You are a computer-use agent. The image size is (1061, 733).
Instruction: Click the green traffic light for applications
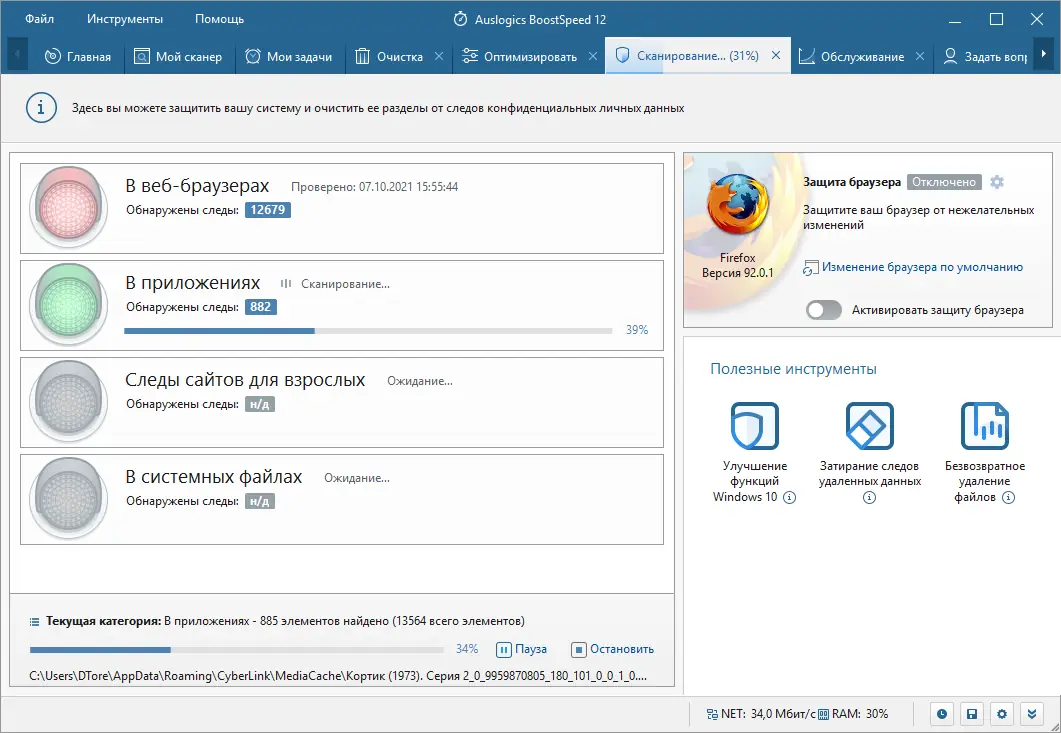tap(68, 305)
